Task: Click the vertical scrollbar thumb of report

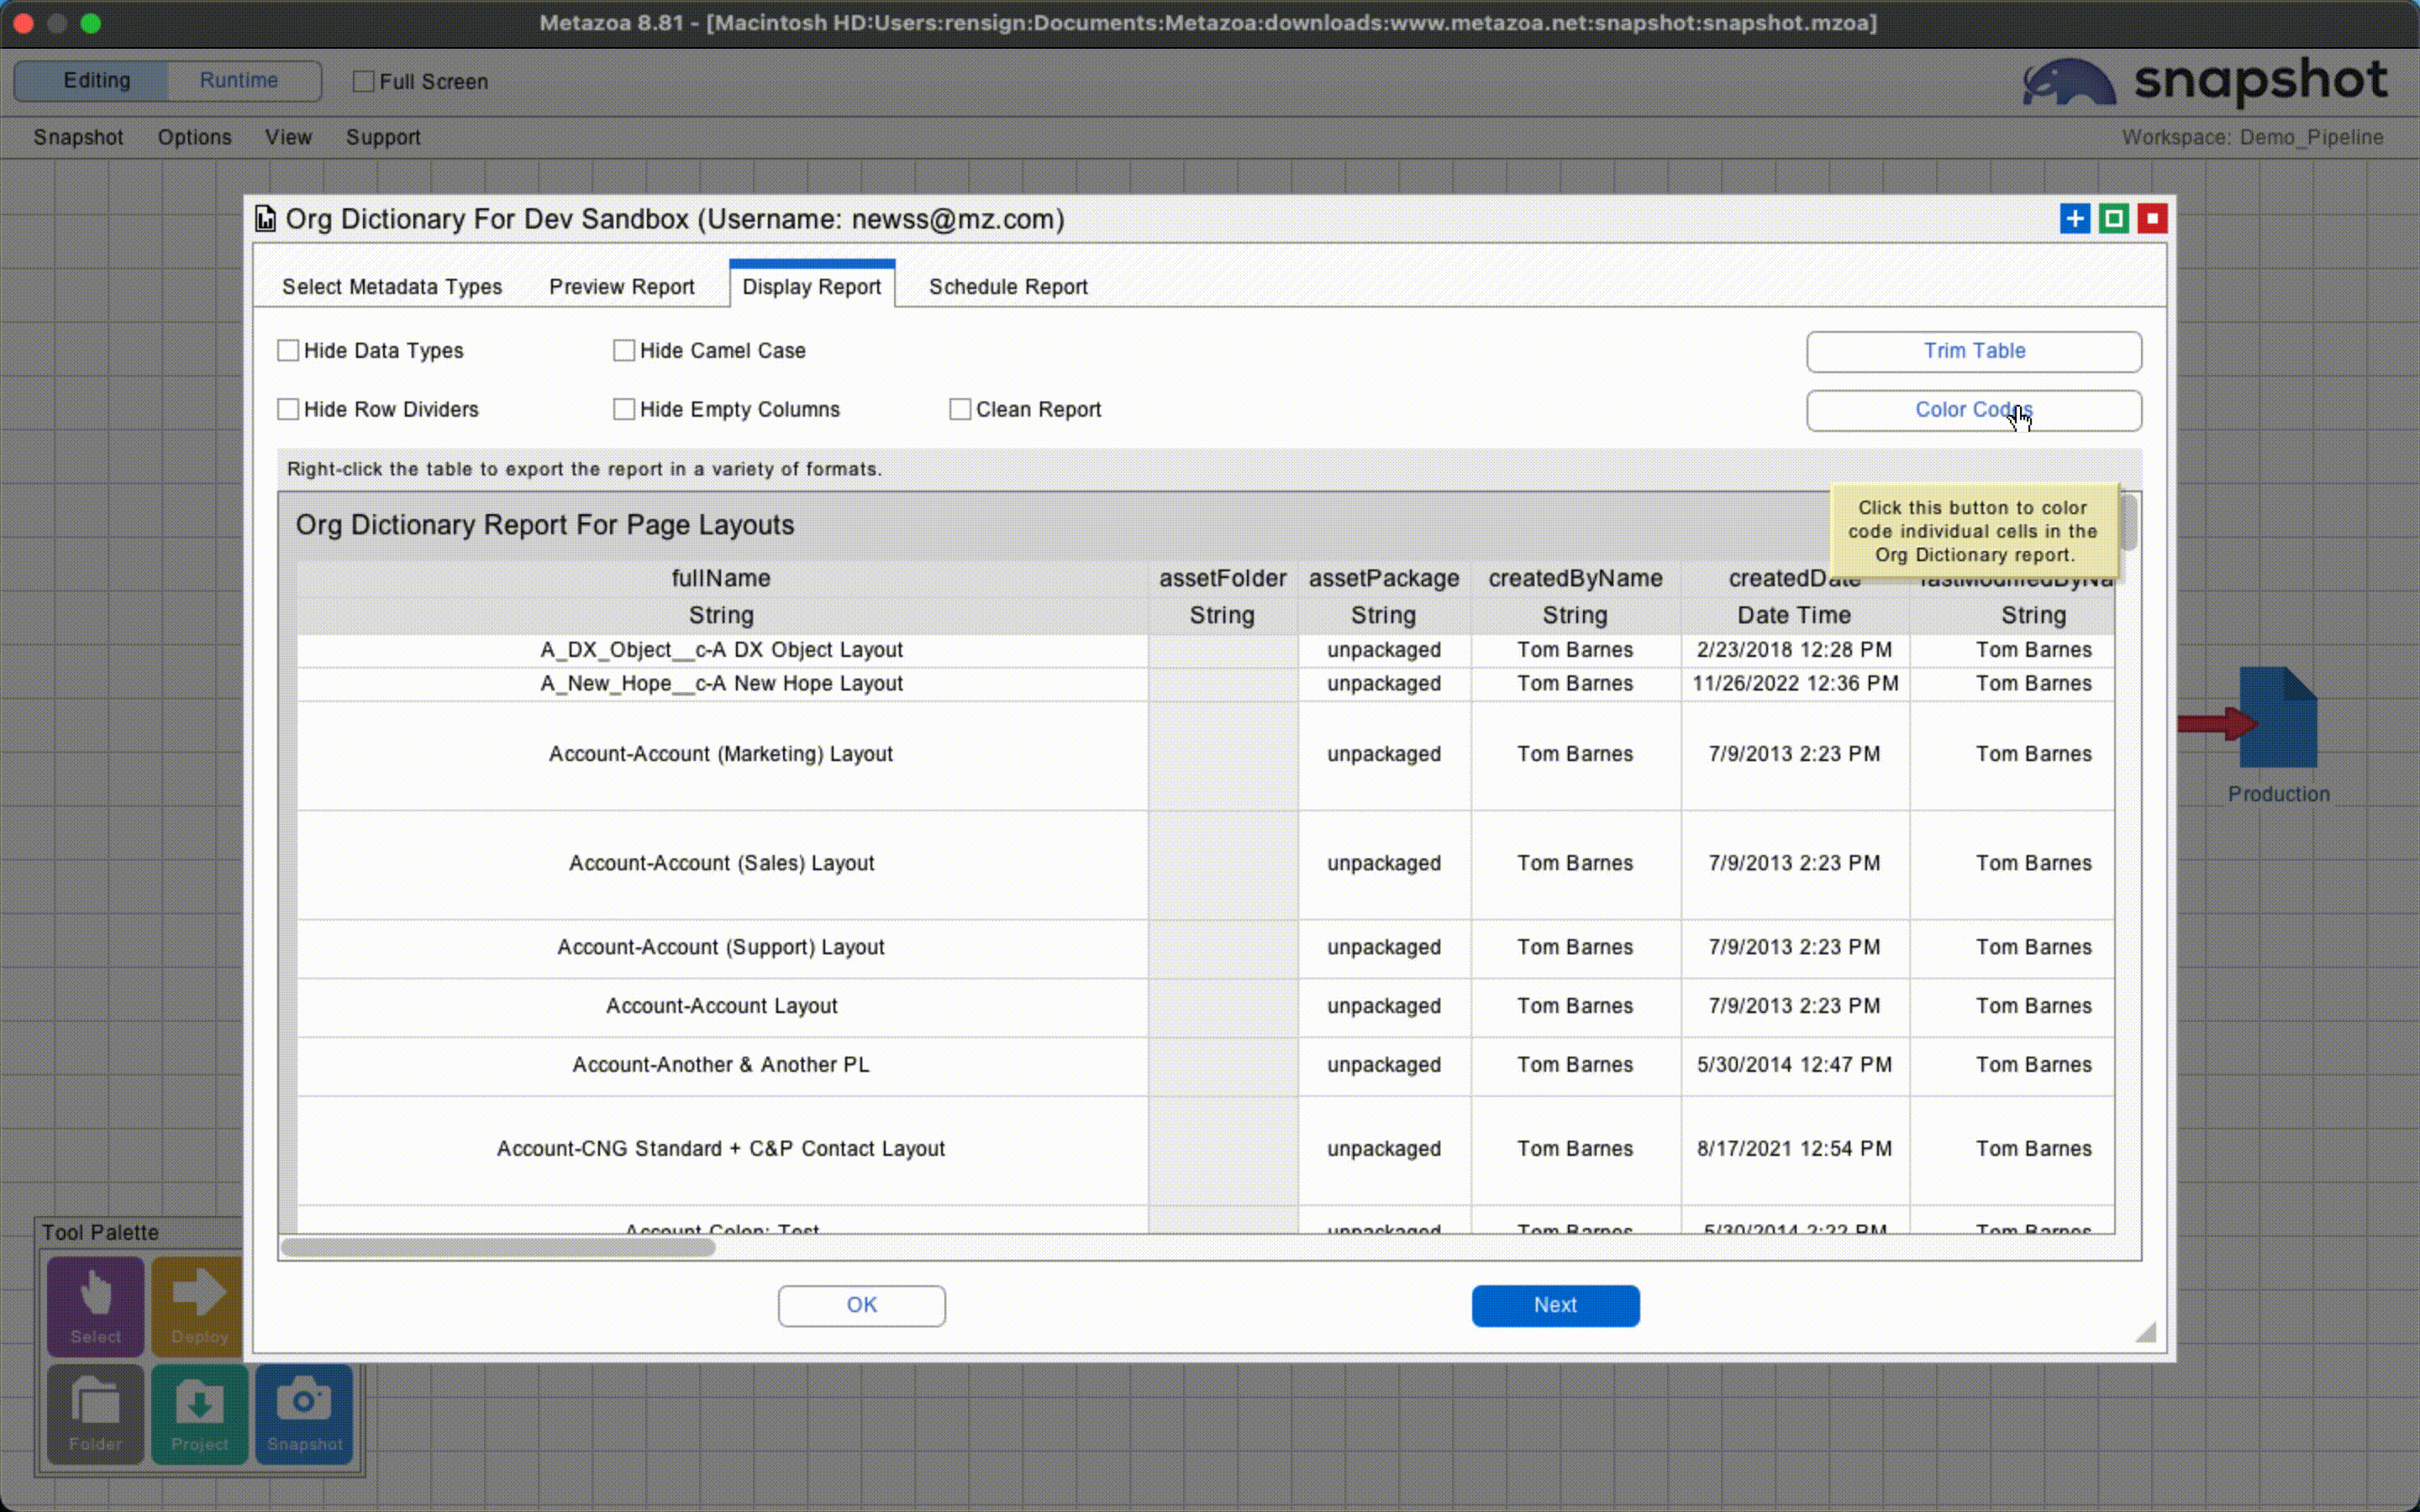Action: [2129, 522]
